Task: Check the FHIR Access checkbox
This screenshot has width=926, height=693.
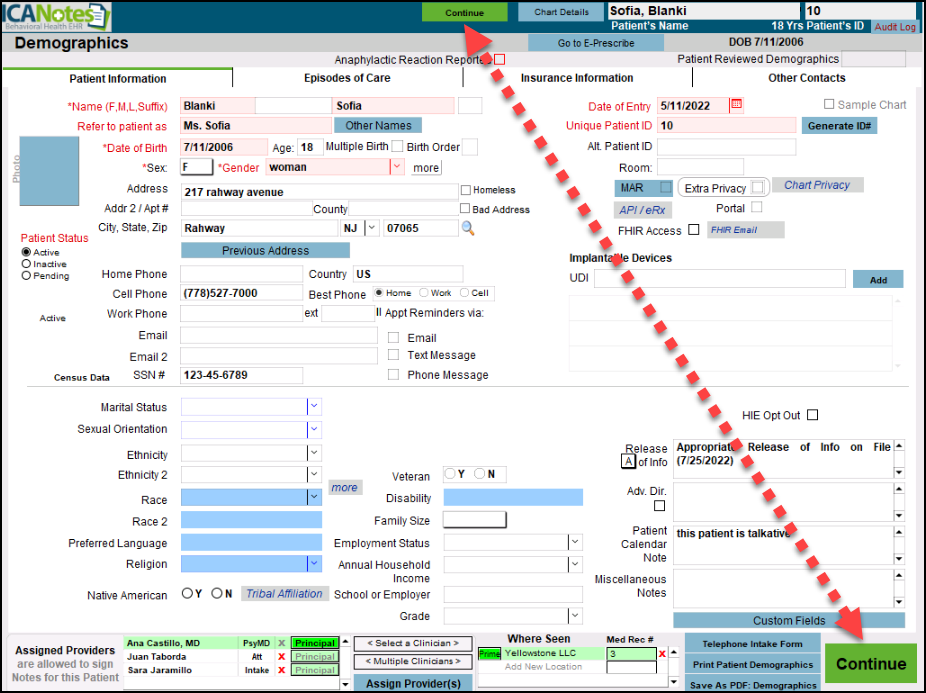Action: pyautogui.click(x=693, y=231)
